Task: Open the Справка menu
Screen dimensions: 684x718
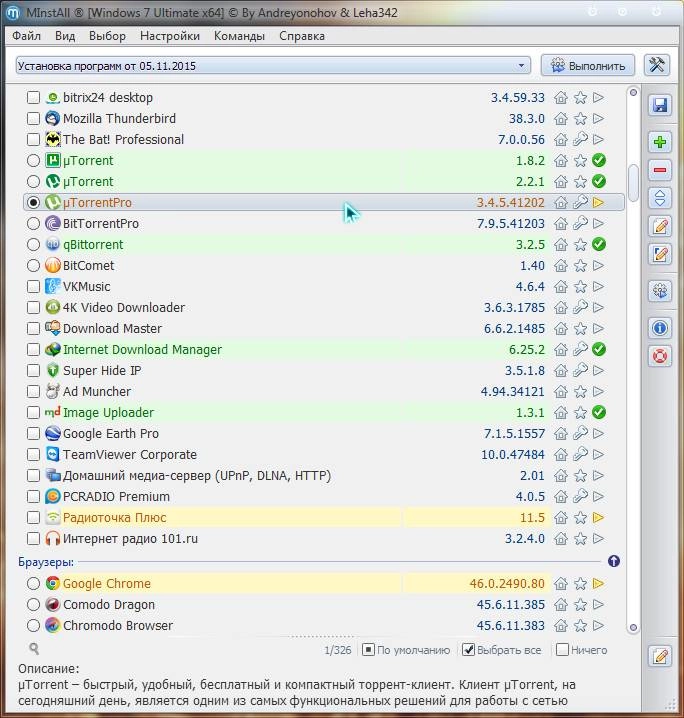Action: click(x=302, y=36)
